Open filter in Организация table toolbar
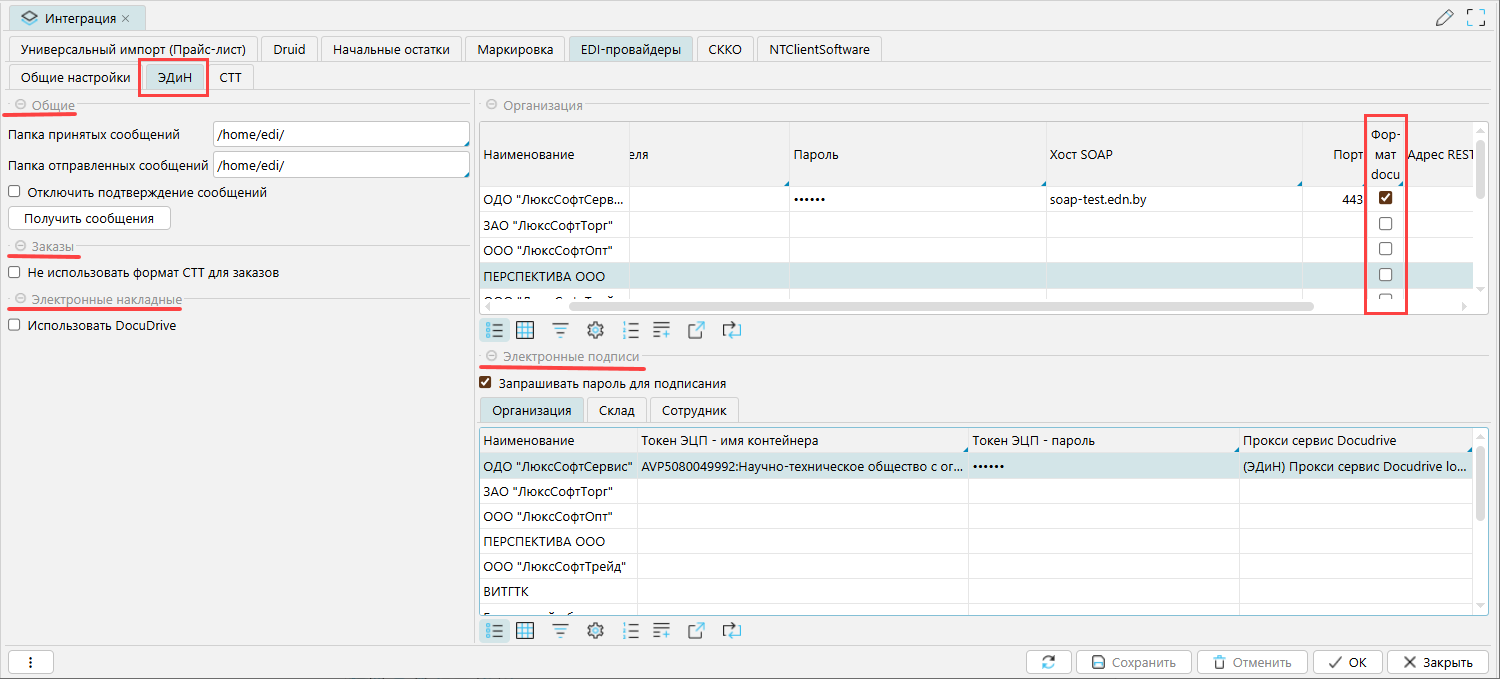Viewport: 1500px width, 679px height. [561, 330]
